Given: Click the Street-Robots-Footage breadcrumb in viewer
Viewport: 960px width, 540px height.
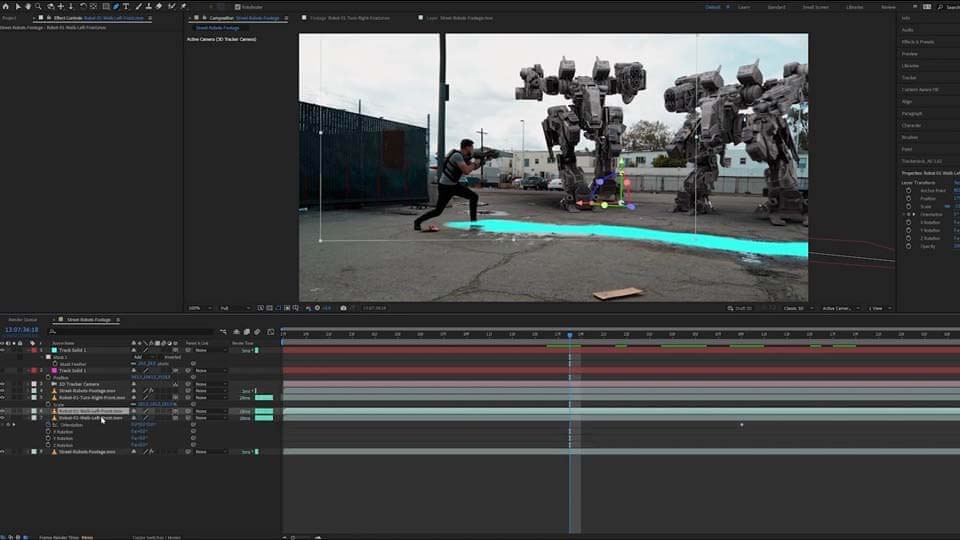Looking at the screenshot, I should coord(217,28).
